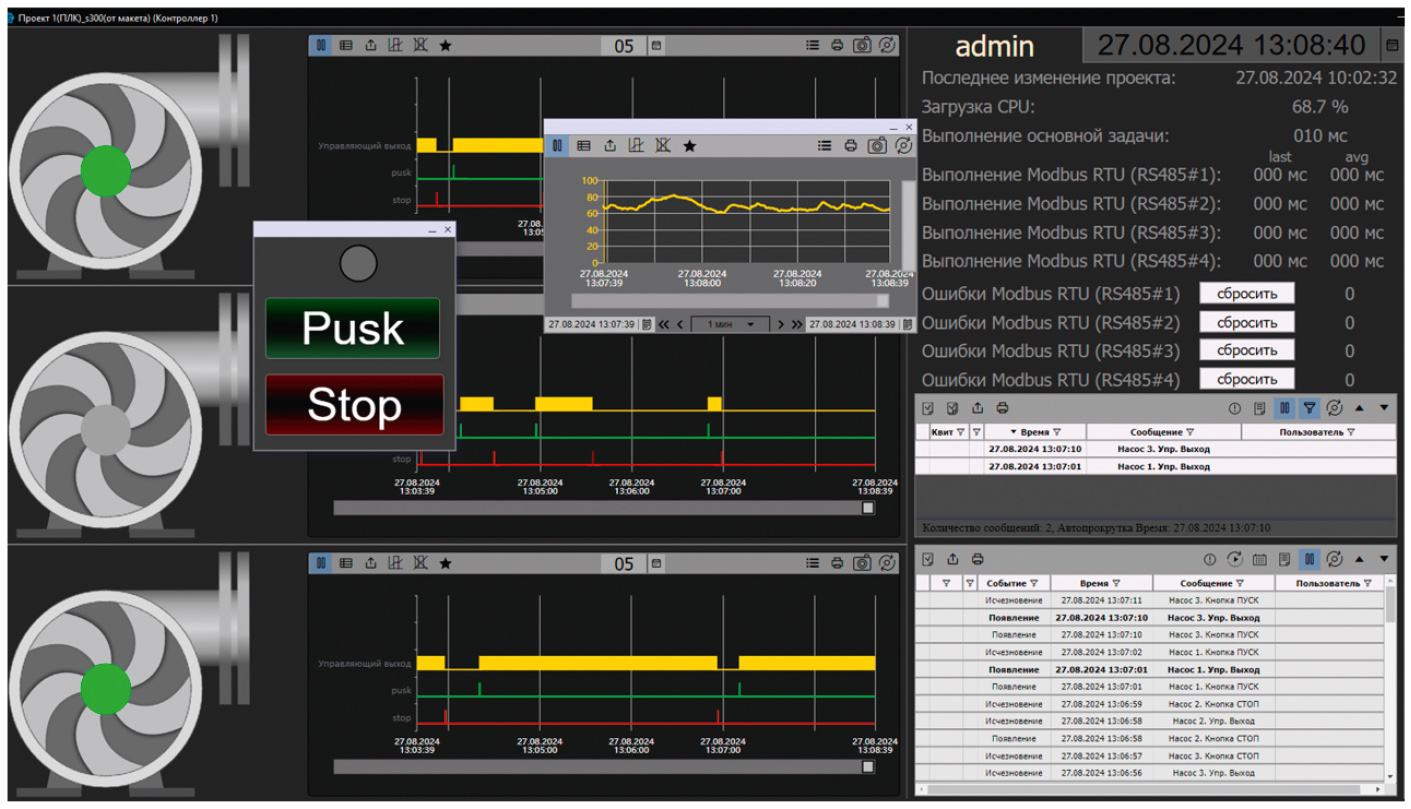Viewport: 1411px width, 809px height.
Task: Open table view in popup trend window
Action: tap(583, 146)
